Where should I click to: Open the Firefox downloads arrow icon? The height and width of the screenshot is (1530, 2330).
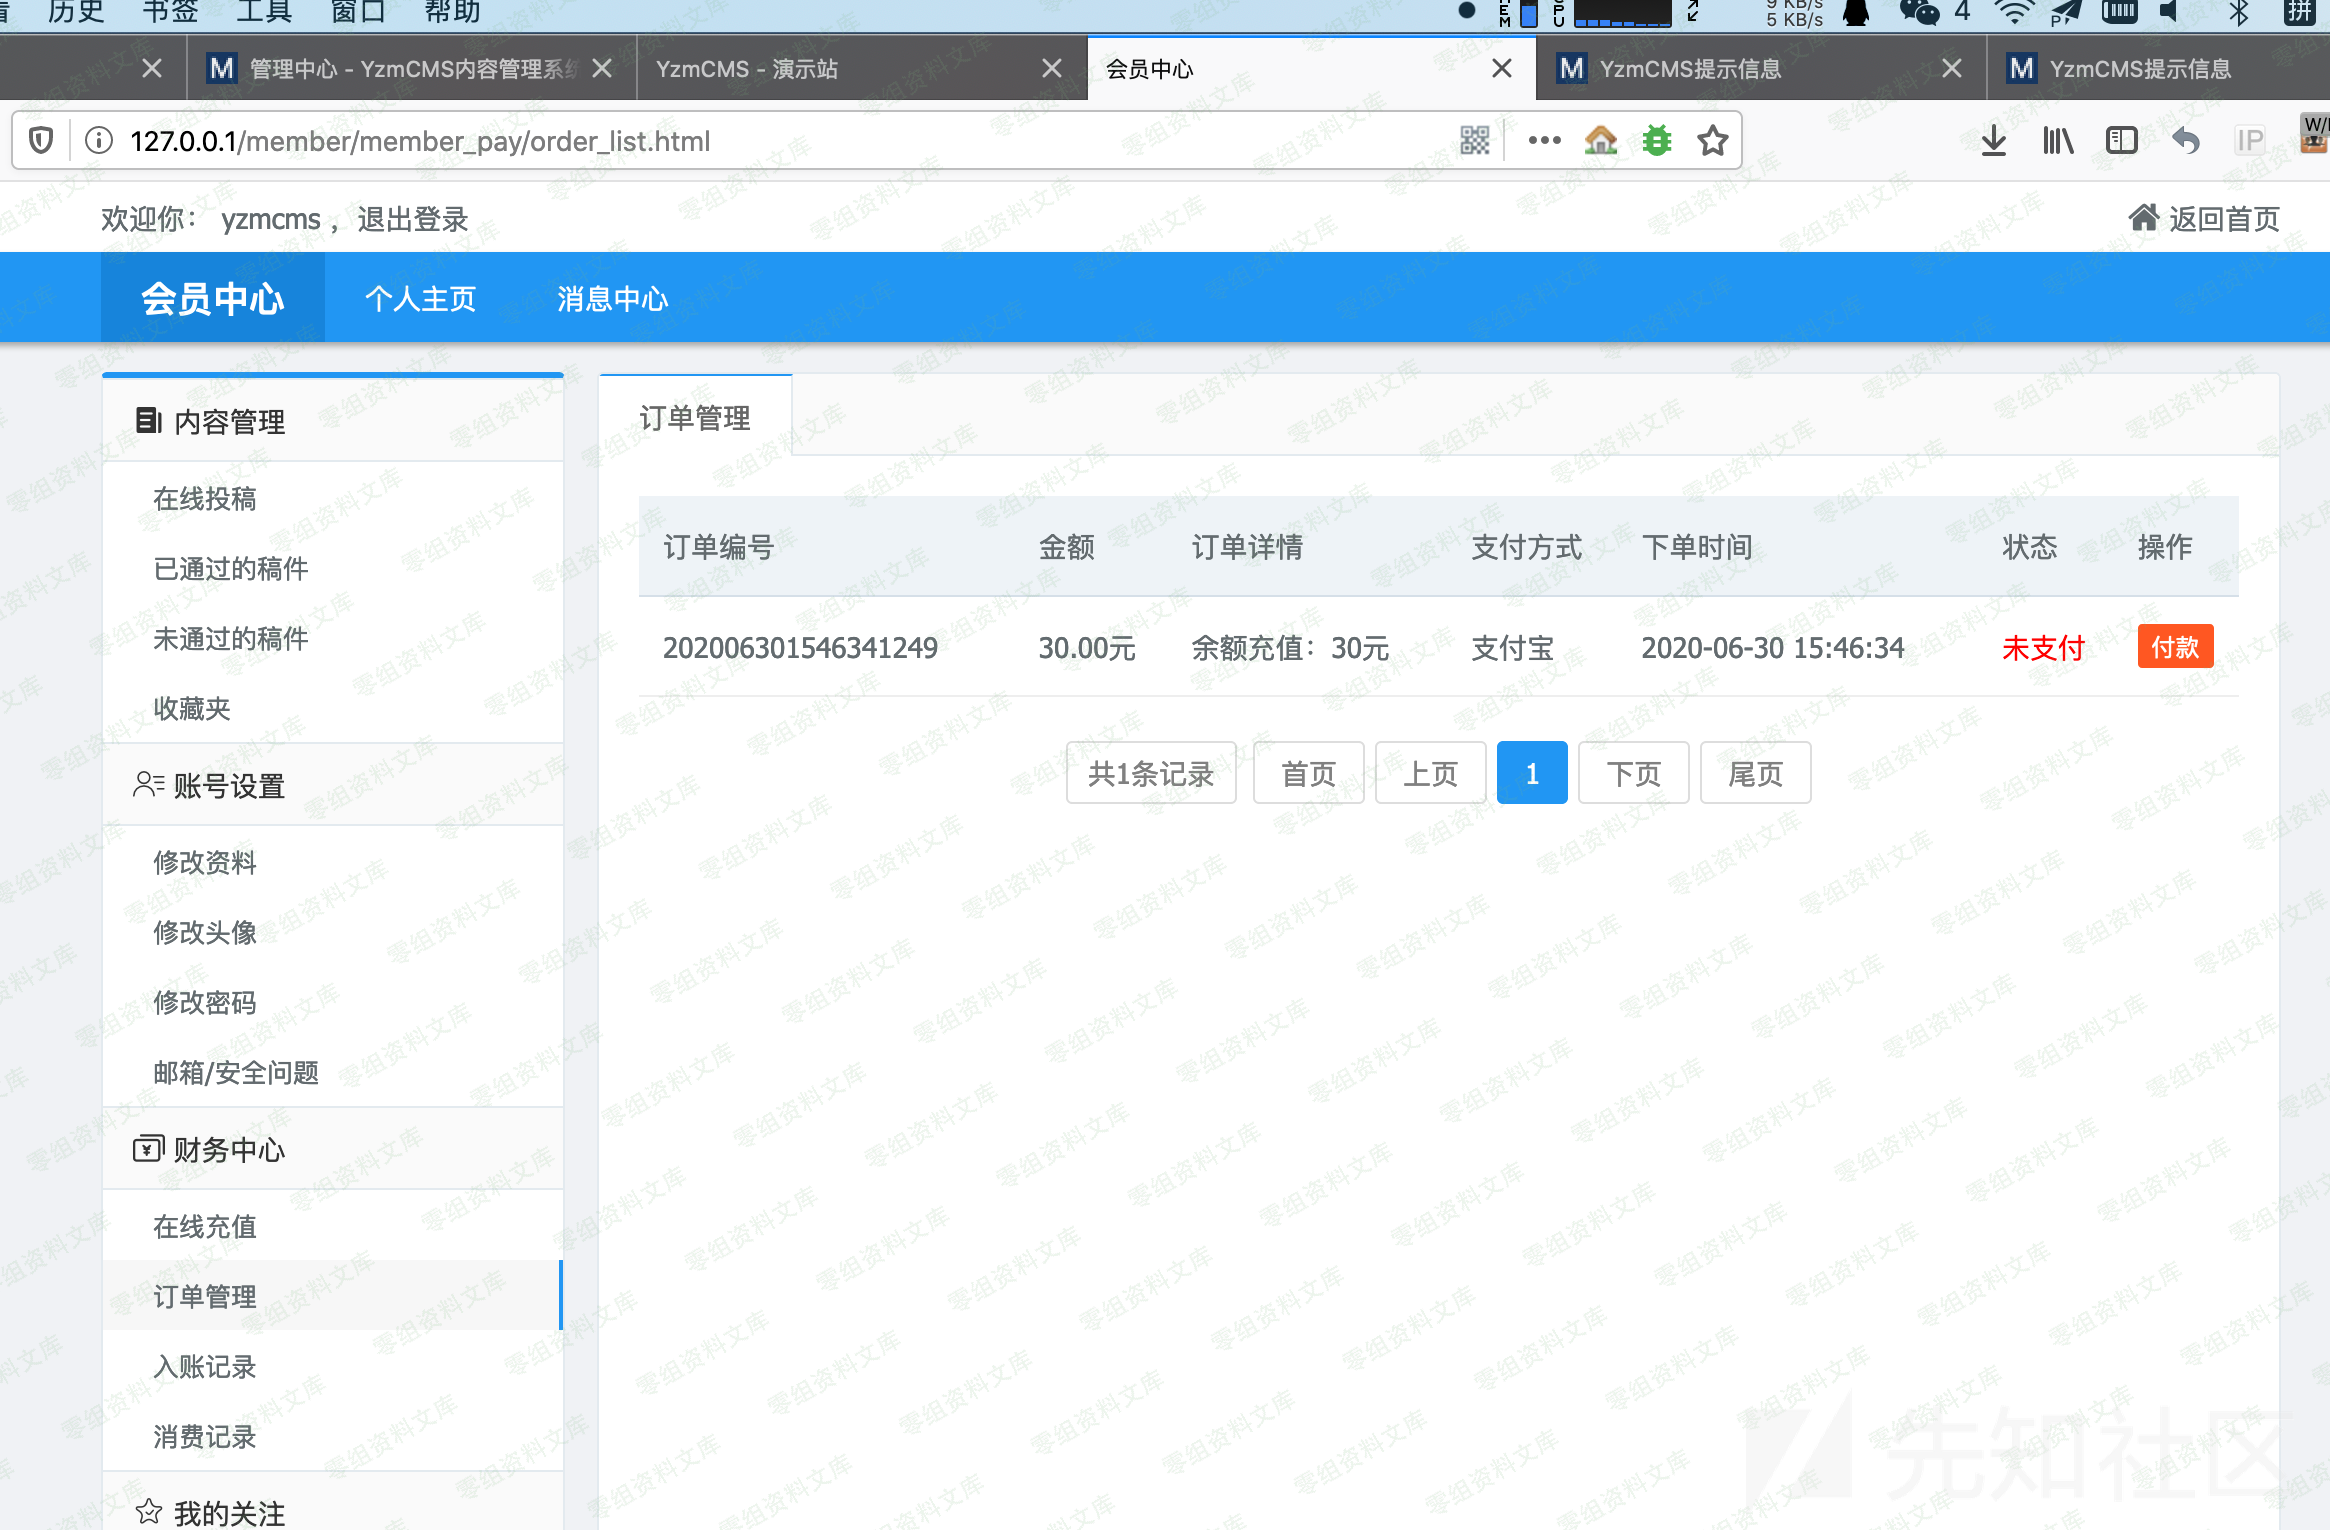pos(1993,141)
